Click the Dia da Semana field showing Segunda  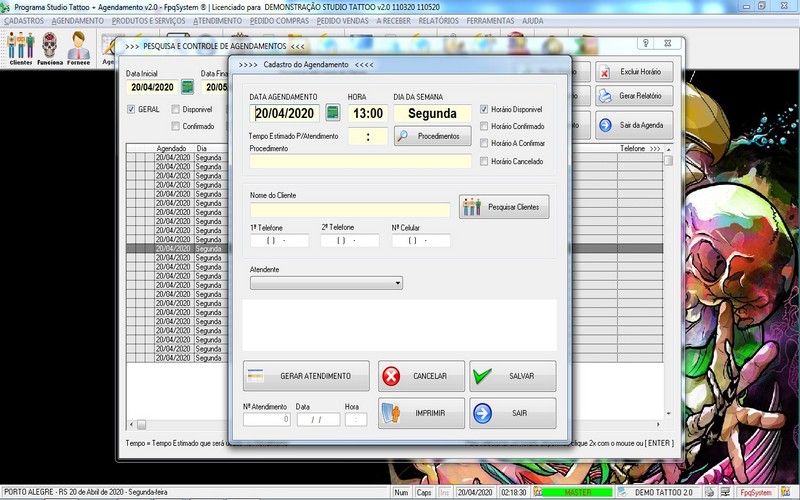click(x=432, y=113)
